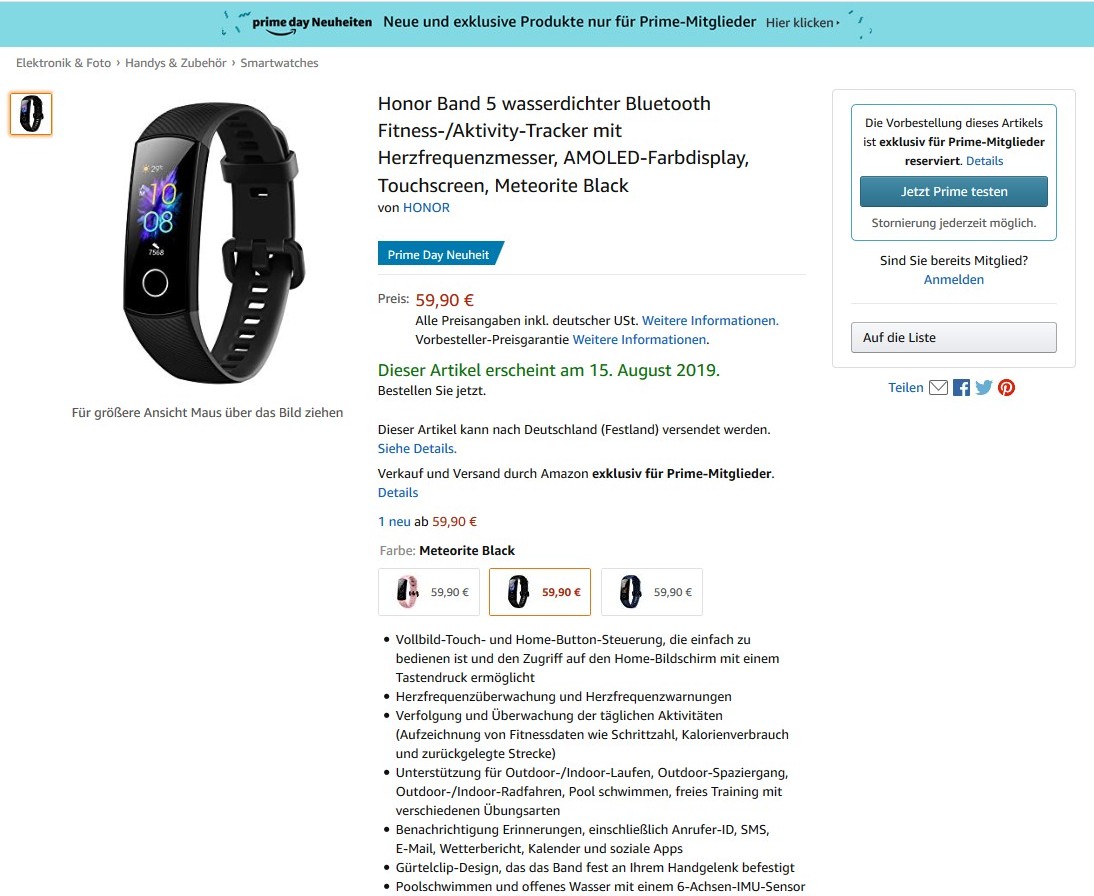Open the Auf die Liste button

(954, 338)
